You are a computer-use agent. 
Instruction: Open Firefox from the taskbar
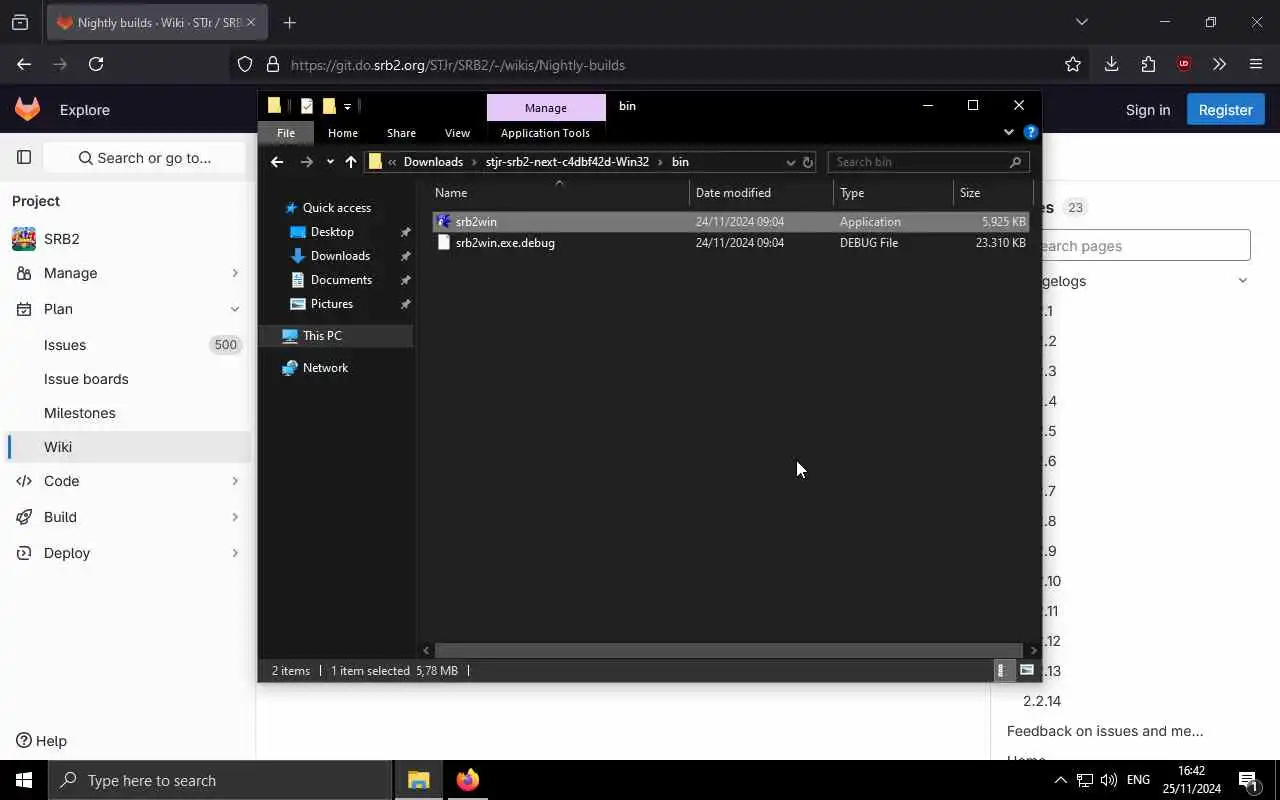click(x=467, y=780)
